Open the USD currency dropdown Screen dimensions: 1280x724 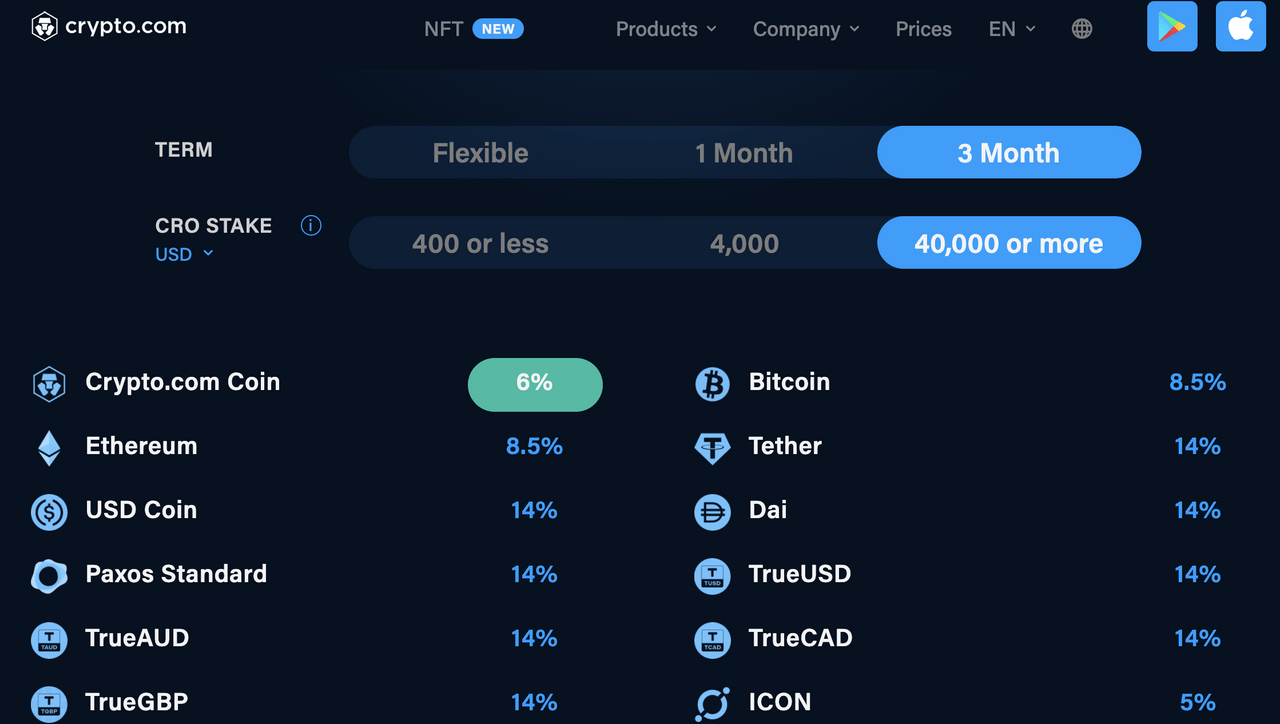(184, 254)
